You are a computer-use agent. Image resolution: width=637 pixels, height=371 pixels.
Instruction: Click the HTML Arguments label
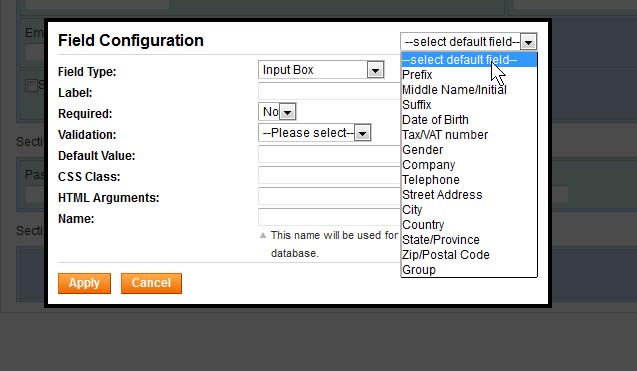point(108,198)
